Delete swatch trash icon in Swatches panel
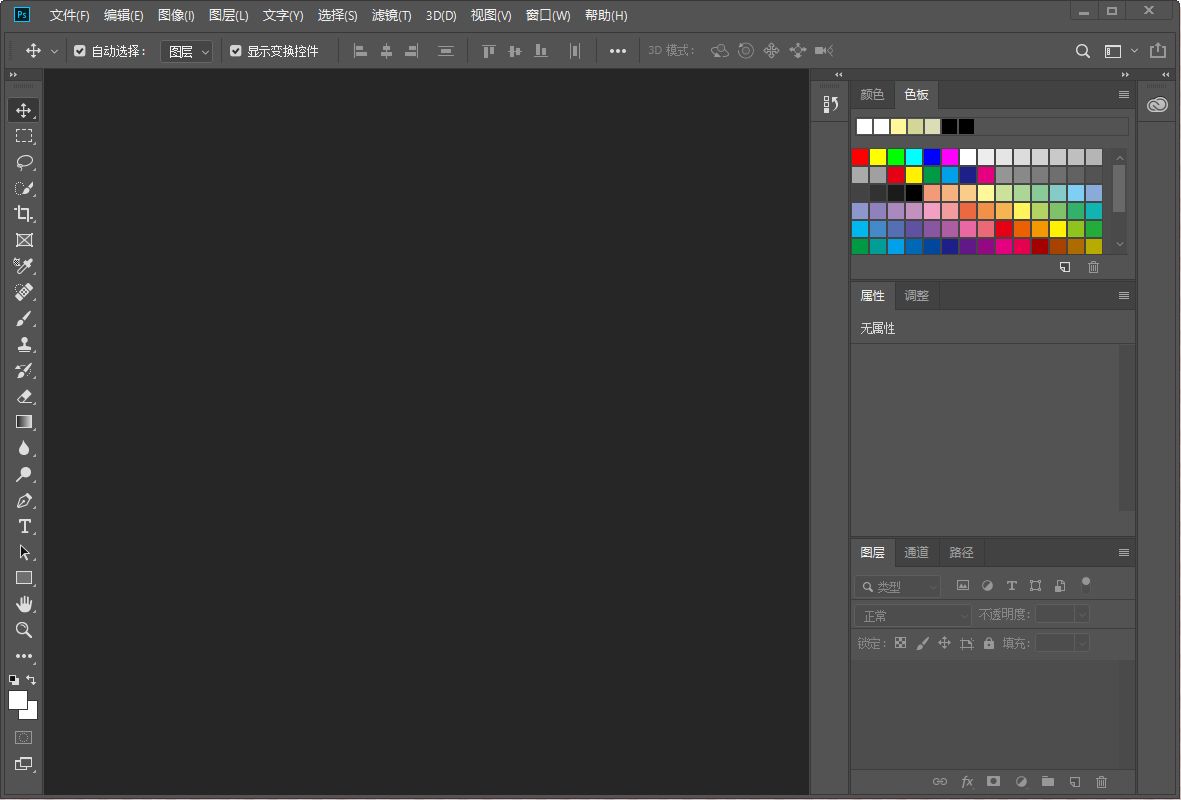The image size is (1181, 800). point(1094,267)
